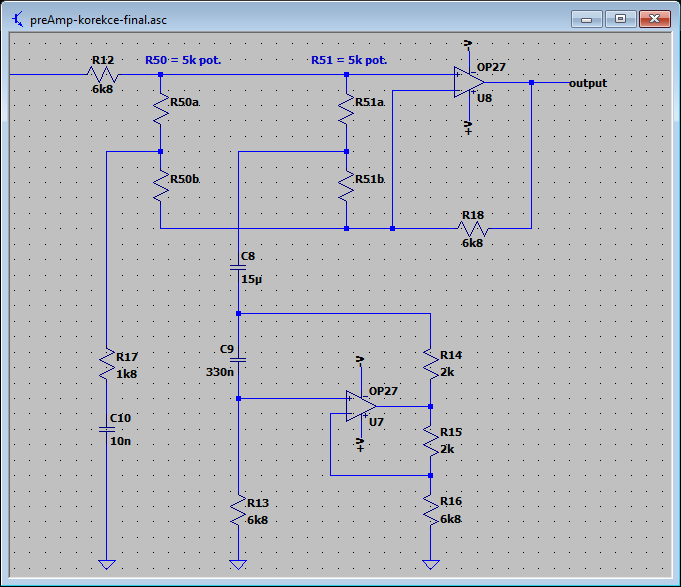
Task: Select capacitor C9 symbol
Action: click(238, 360)
